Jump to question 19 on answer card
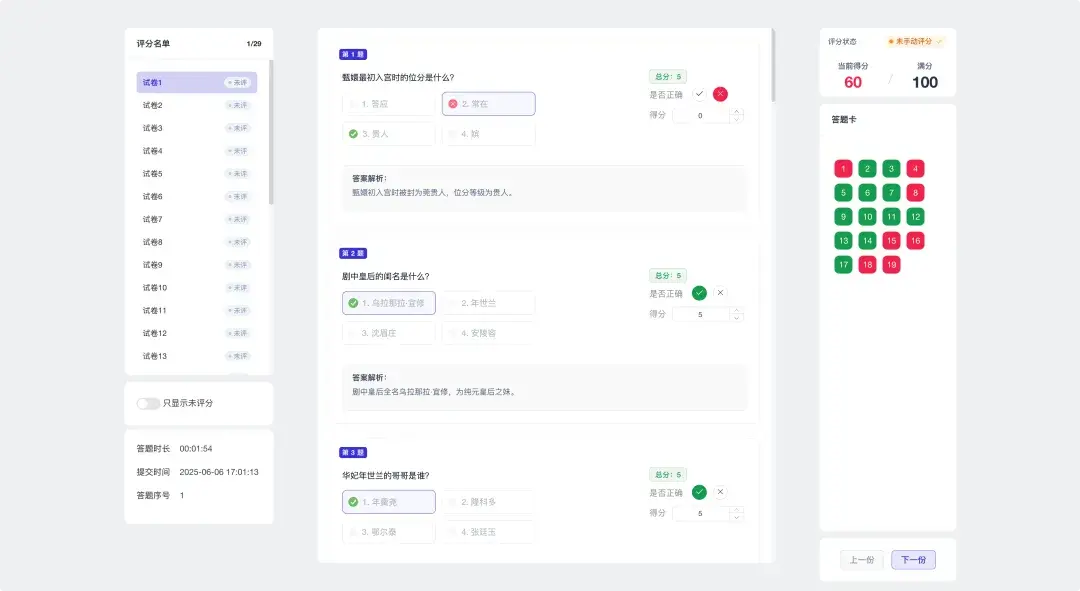Image resolution: width=1080 pixels, height=591 pixels. pyautogui.click(x=891, y=265)
